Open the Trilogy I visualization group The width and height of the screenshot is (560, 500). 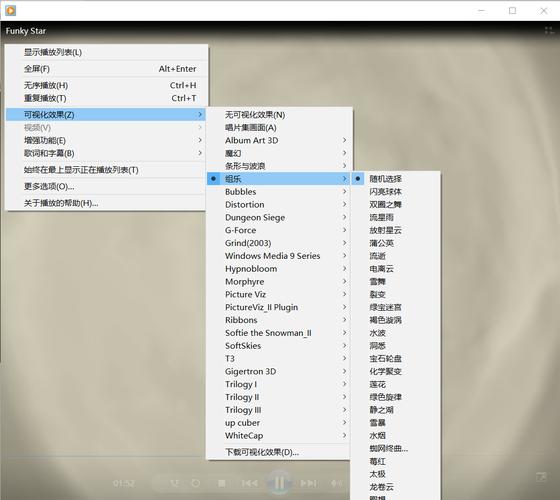(x=279, y=384)
